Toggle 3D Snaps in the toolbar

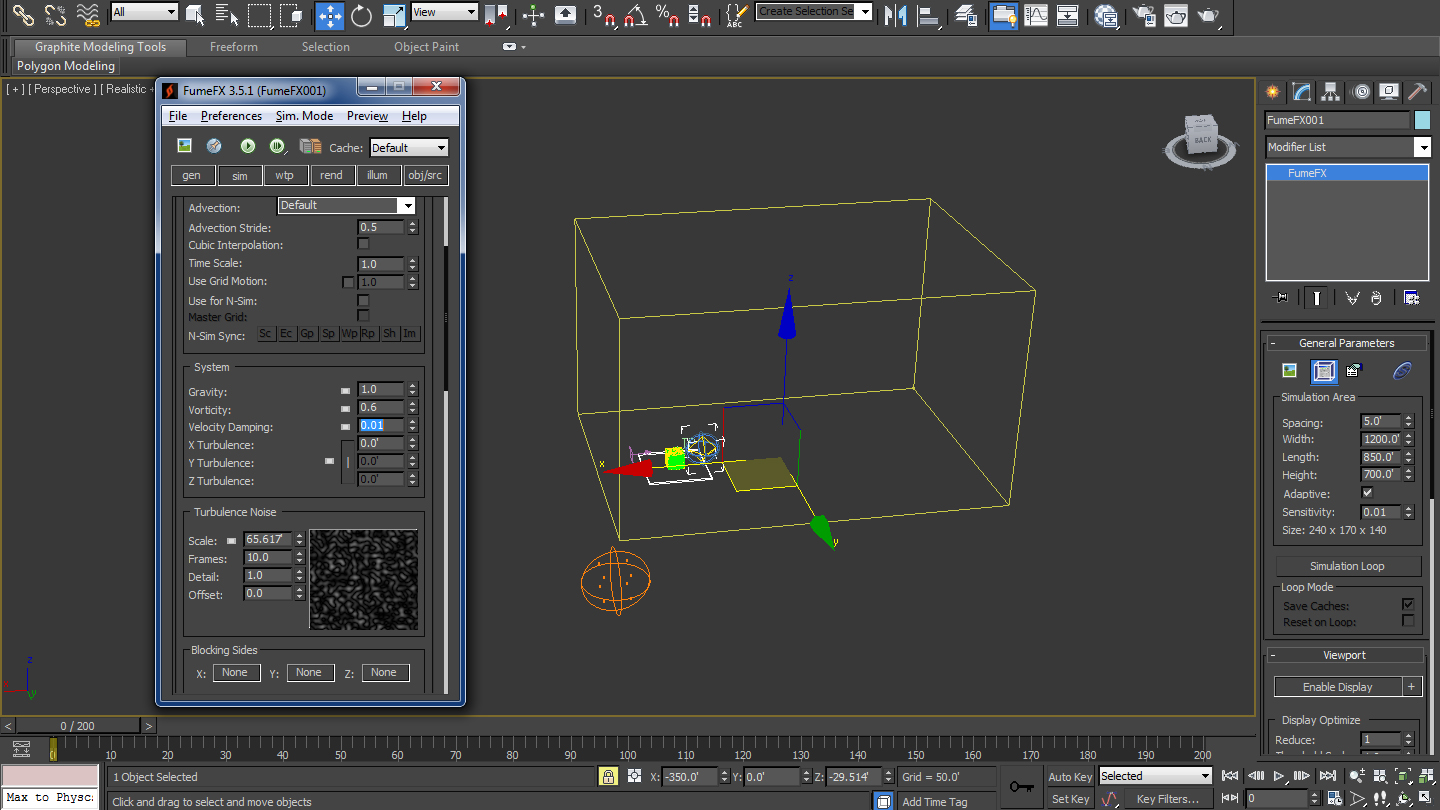pyautogui.click(x=603, y=15)
